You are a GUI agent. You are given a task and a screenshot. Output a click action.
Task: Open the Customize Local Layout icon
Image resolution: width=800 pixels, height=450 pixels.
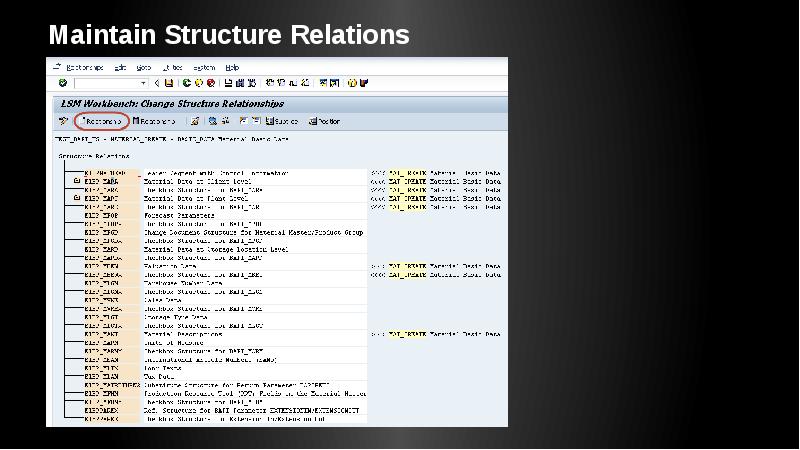point(364,83)
